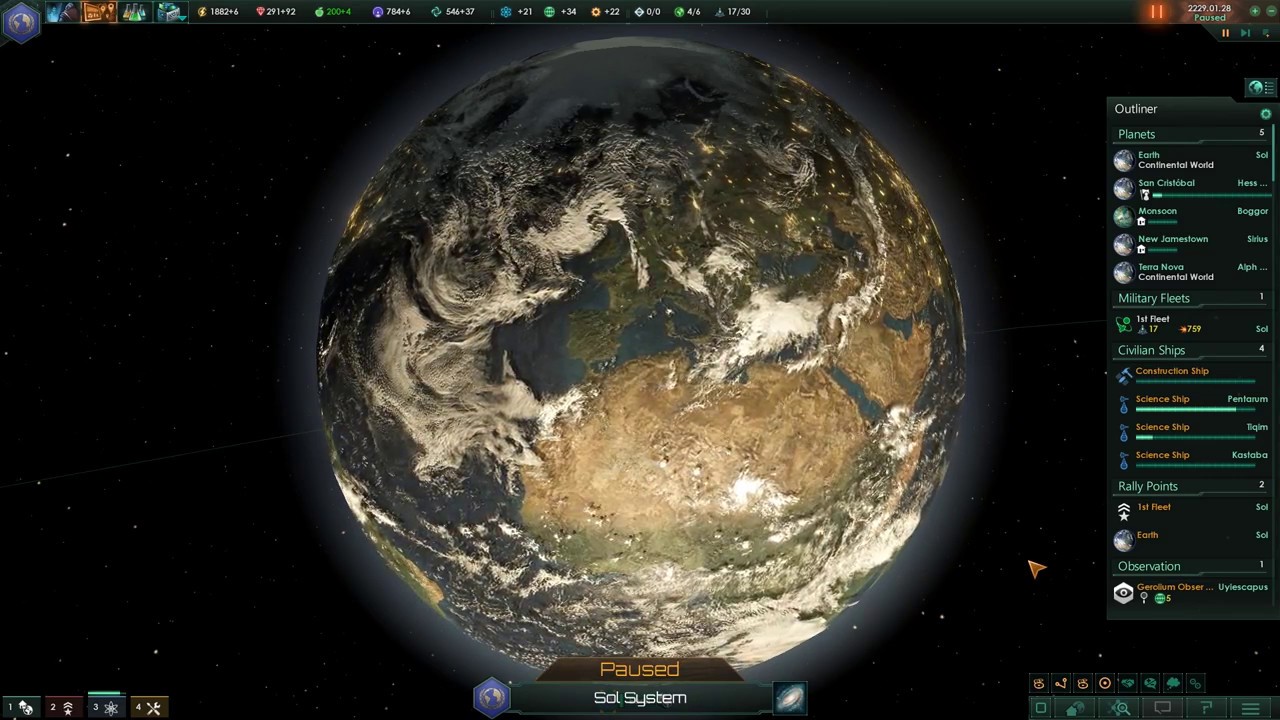This screenshot has height=720, width=1280.
Task: Click strategic resources 0/0 indicator
Action: click(647, 12)
